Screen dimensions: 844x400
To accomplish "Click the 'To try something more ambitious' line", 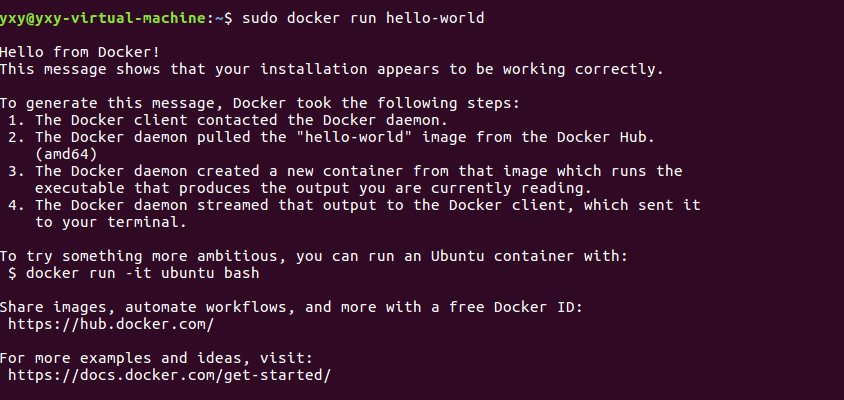I will [x=313, y=256].
